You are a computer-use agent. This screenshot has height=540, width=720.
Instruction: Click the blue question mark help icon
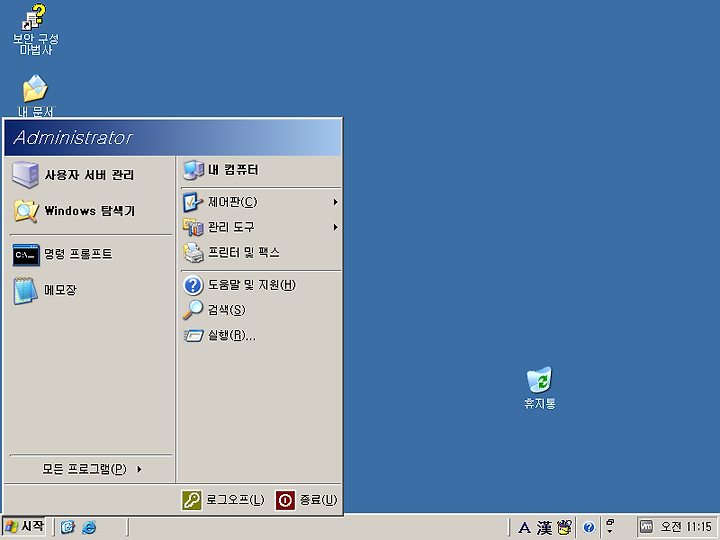[x=193, y=285]
